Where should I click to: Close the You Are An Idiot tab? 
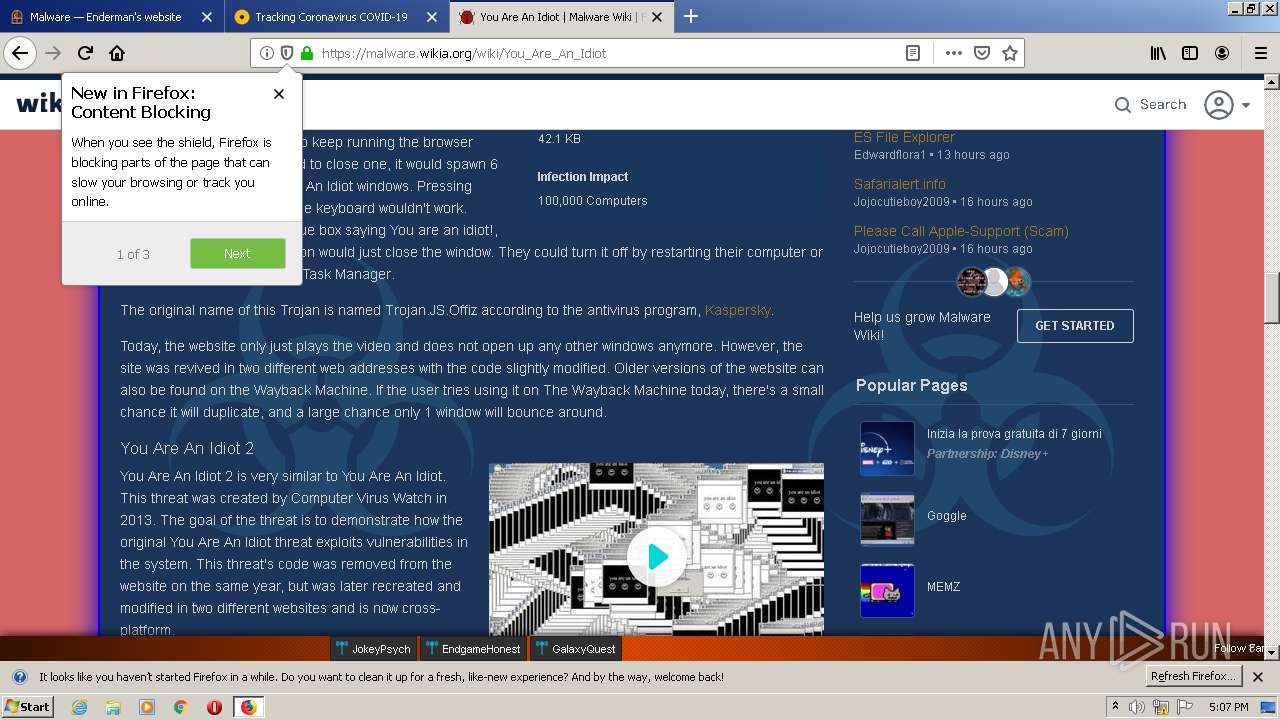point(656,17)
